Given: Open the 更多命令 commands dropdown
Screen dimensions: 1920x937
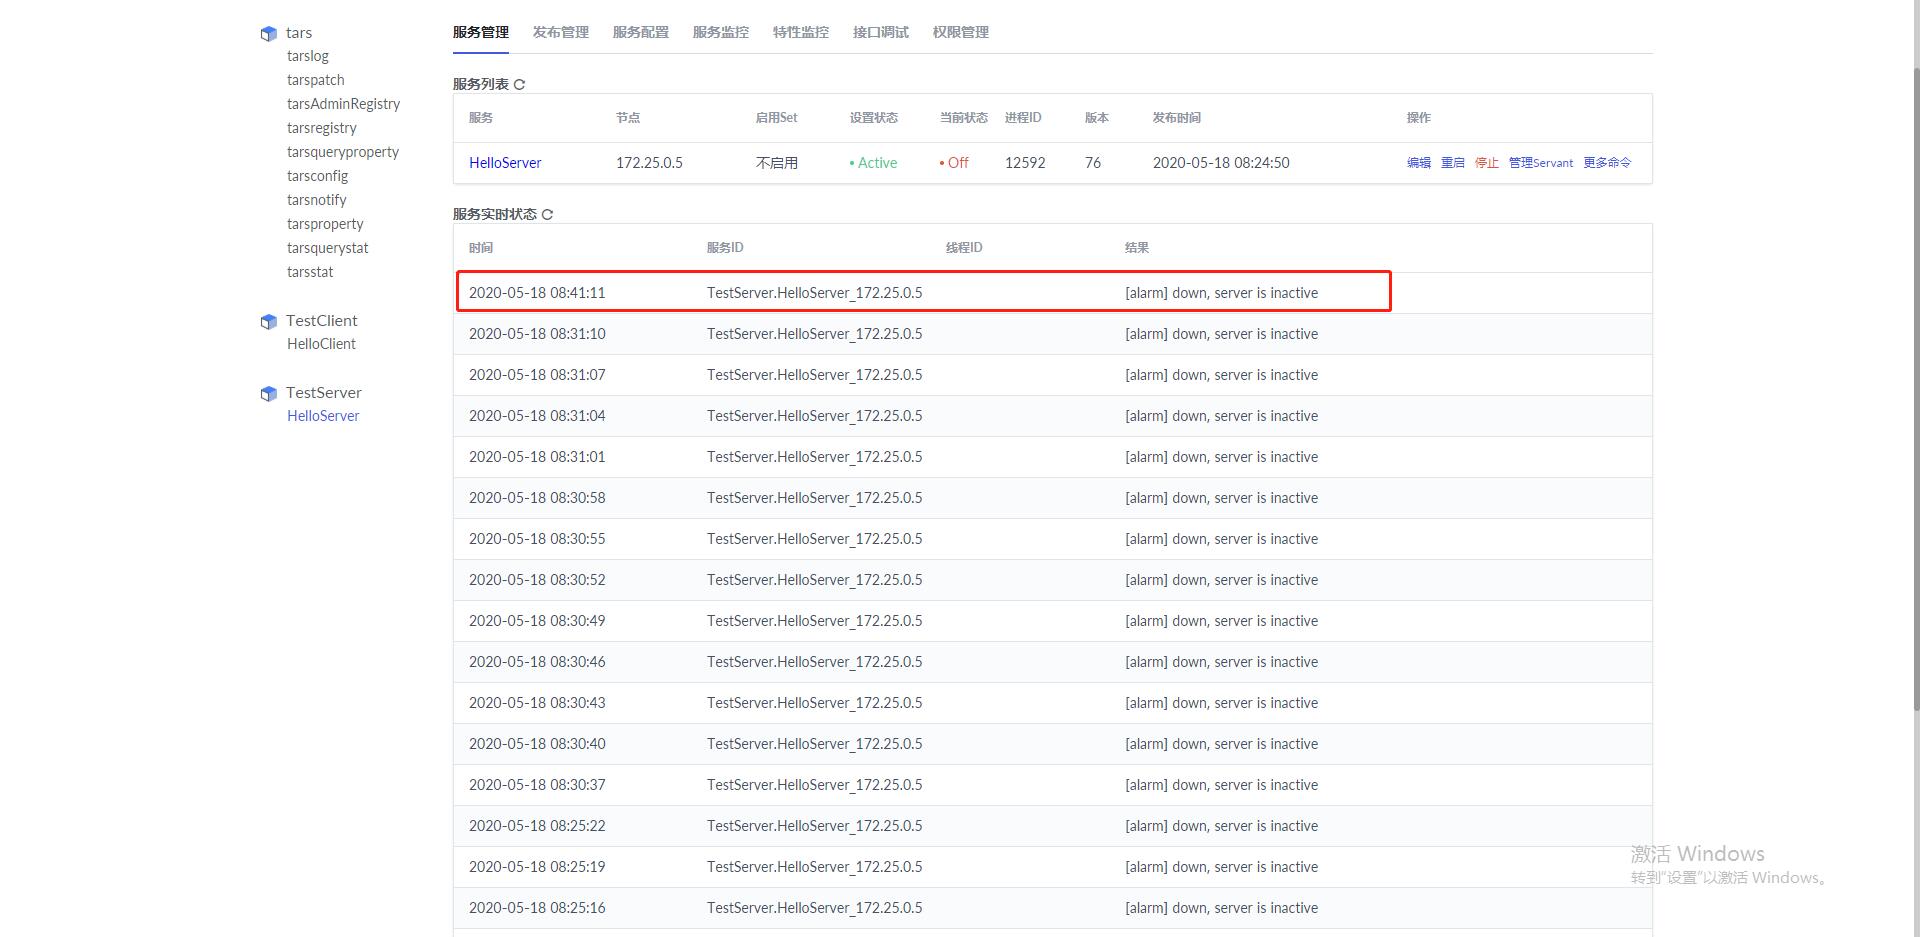Looking at the screenshot, I should [1605, 162].
